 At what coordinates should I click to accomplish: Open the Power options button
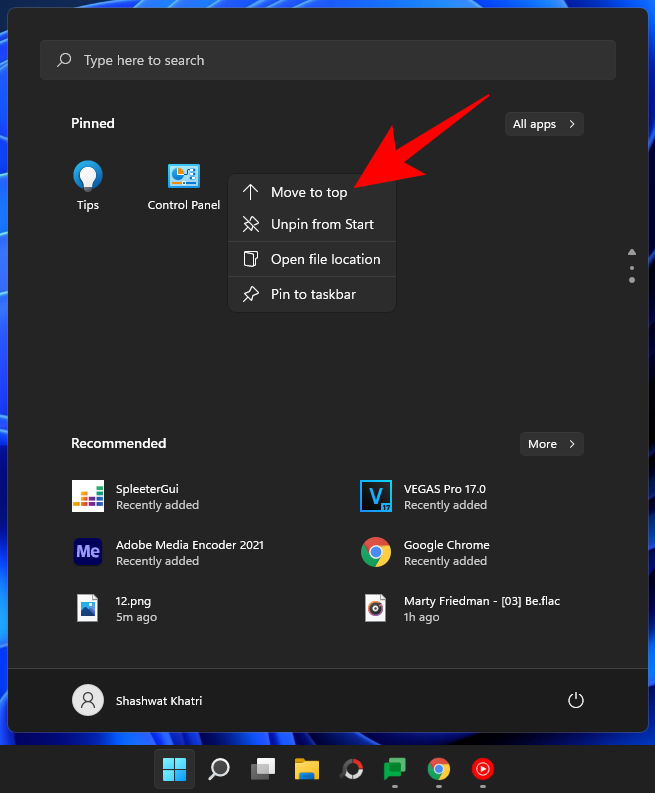coord(576,700)
